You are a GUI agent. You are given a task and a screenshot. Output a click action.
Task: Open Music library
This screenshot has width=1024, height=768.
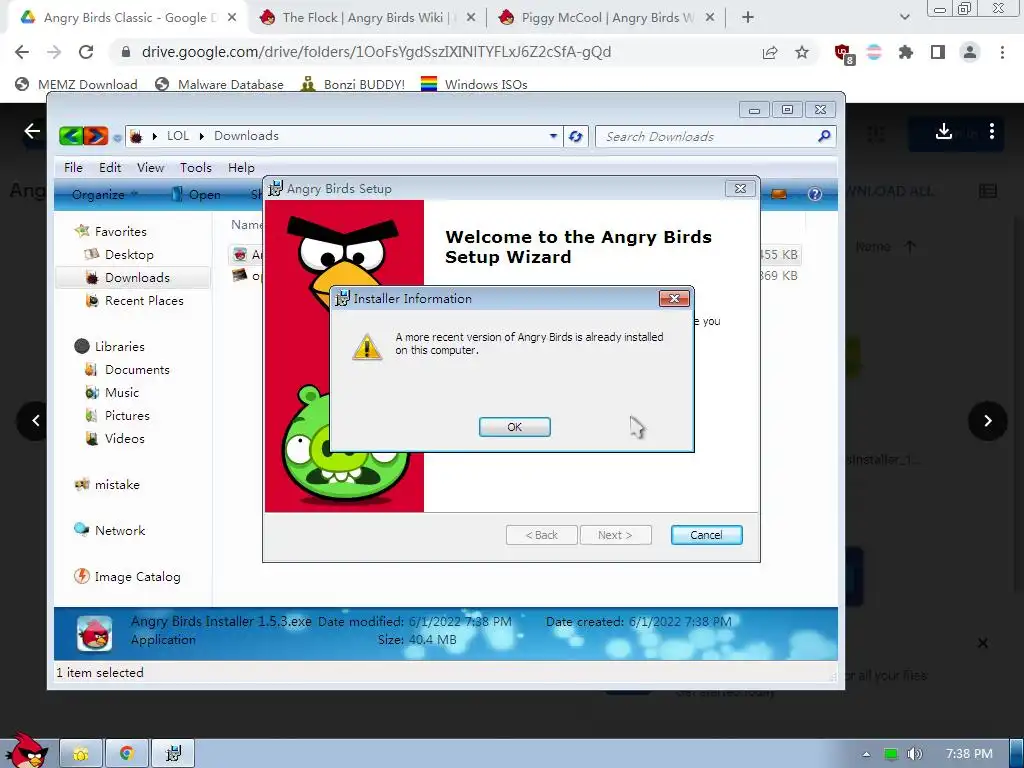click(112, 392)
